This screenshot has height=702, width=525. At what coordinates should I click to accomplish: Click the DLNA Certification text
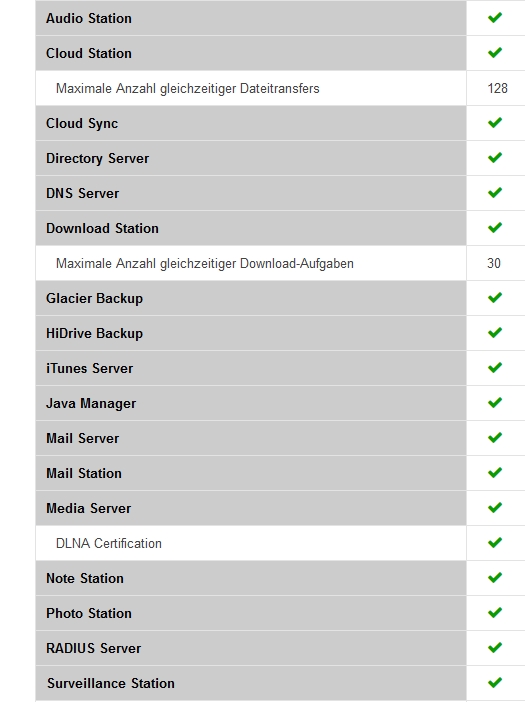pos(109,544)
